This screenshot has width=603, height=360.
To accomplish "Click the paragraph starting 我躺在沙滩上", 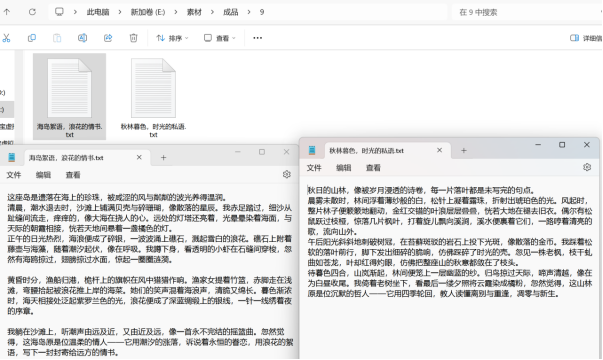I will [150, 342].
